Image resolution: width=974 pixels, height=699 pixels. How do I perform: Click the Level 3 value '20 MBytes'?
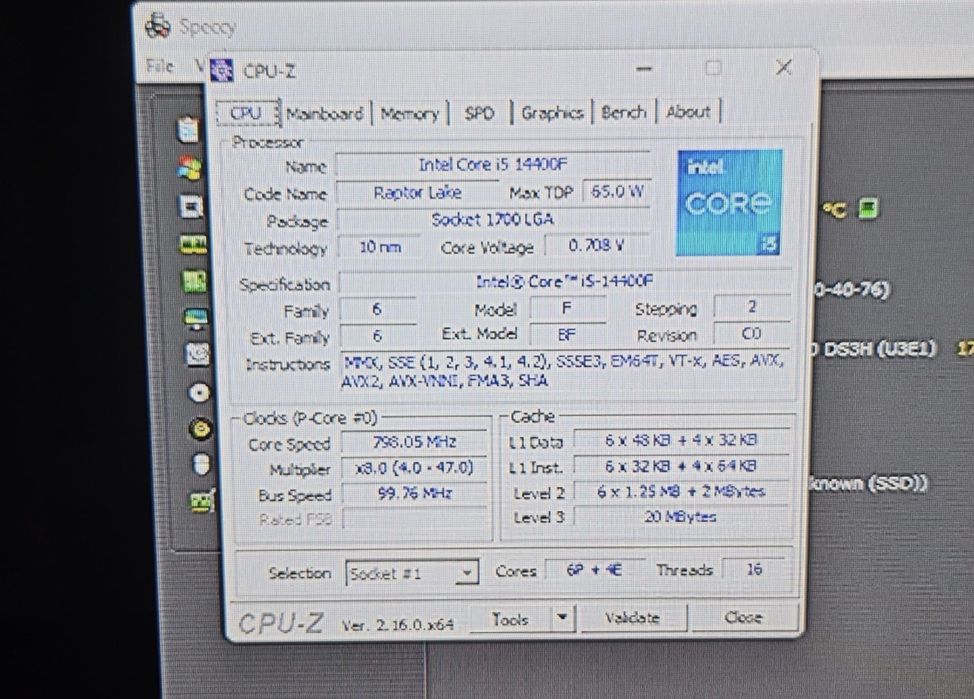click(x=681, y=516)
